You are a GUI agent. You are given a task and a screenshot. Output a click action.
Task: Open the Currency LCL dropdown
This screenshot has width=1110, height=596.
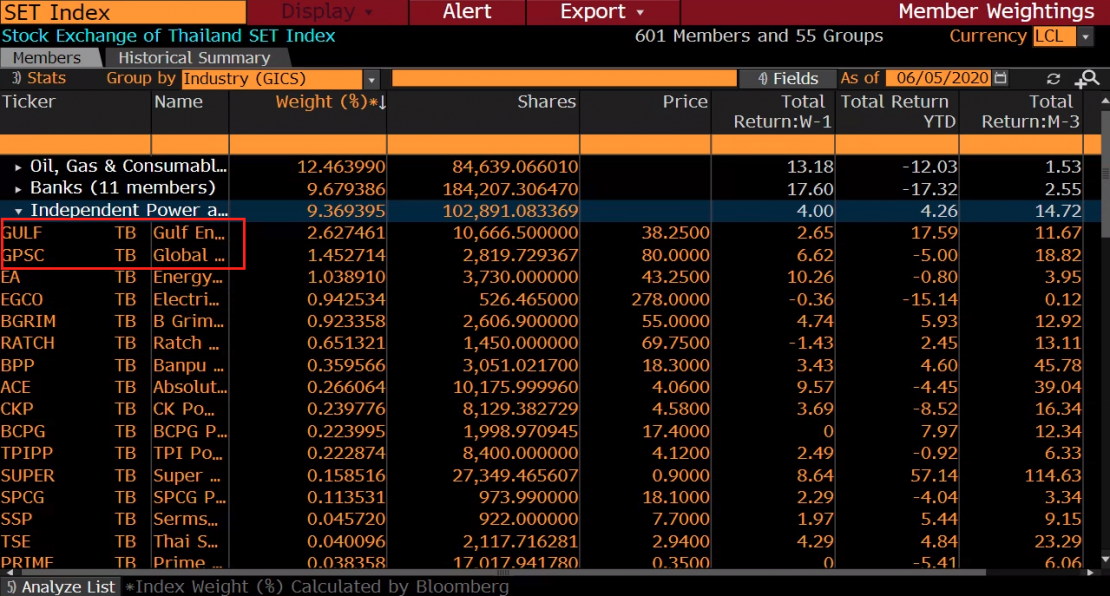pos(1085,36)
